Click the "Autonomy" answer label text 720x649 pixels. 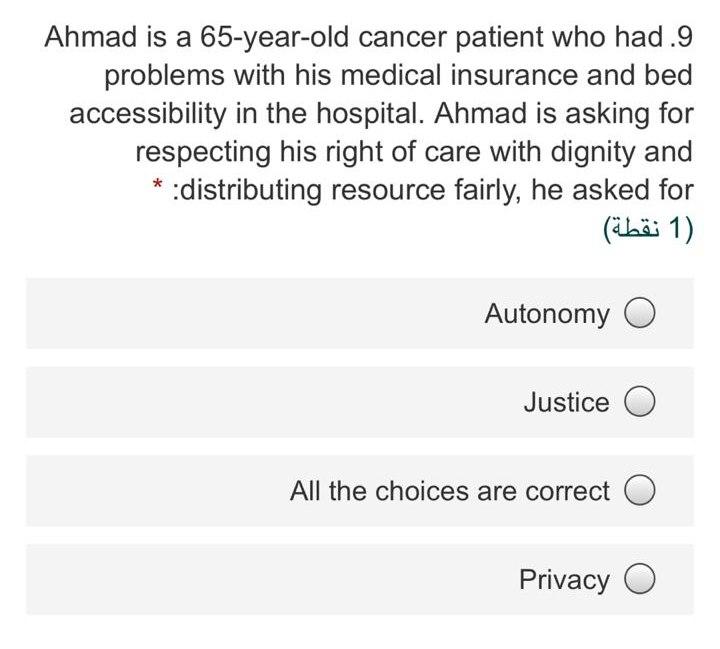coord(546,314)
